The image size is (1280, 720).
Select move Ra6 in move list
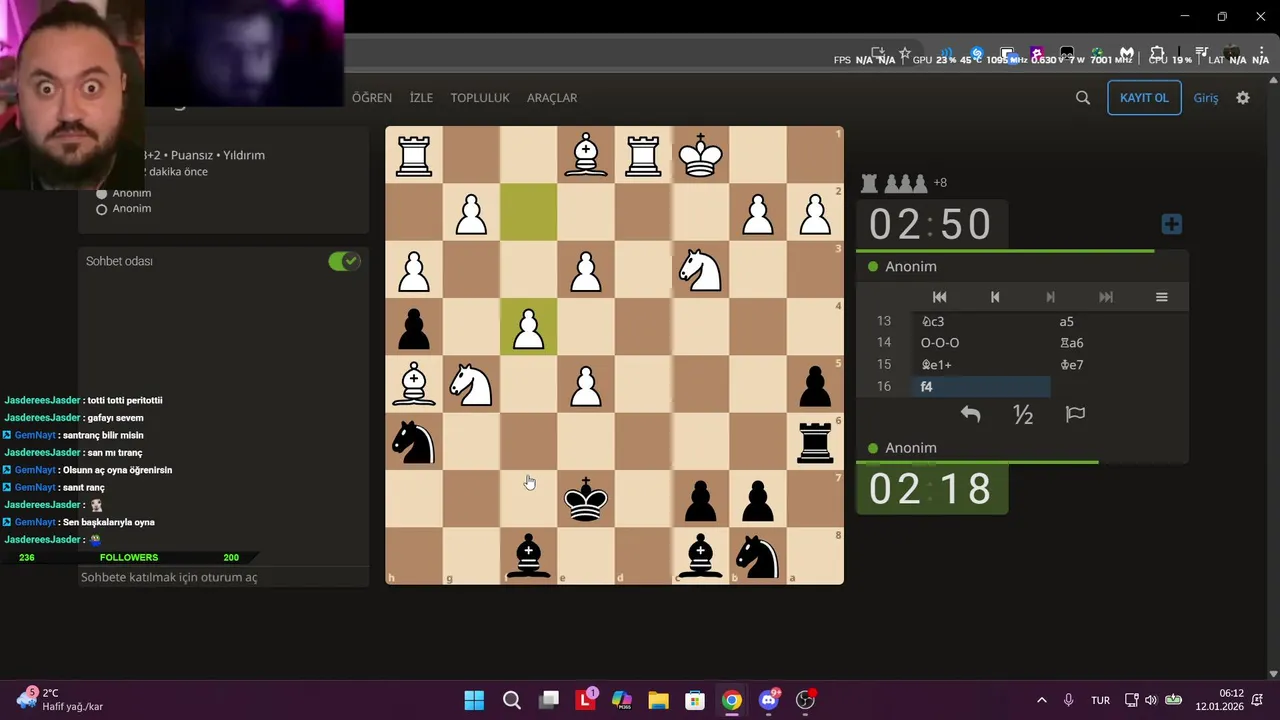[1119, 343]
